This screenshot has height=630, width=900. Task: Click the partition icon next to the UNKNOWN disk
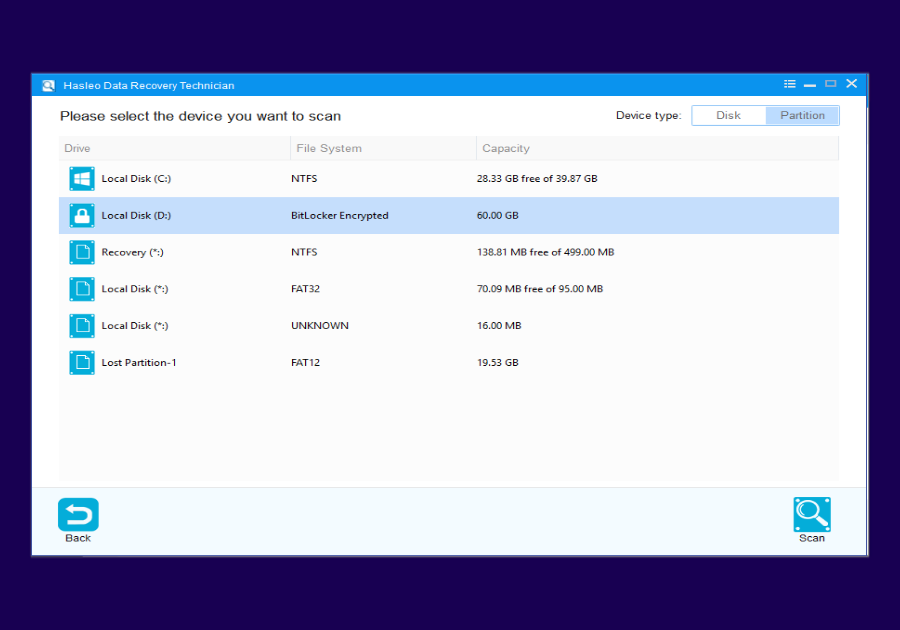(81, 325)
